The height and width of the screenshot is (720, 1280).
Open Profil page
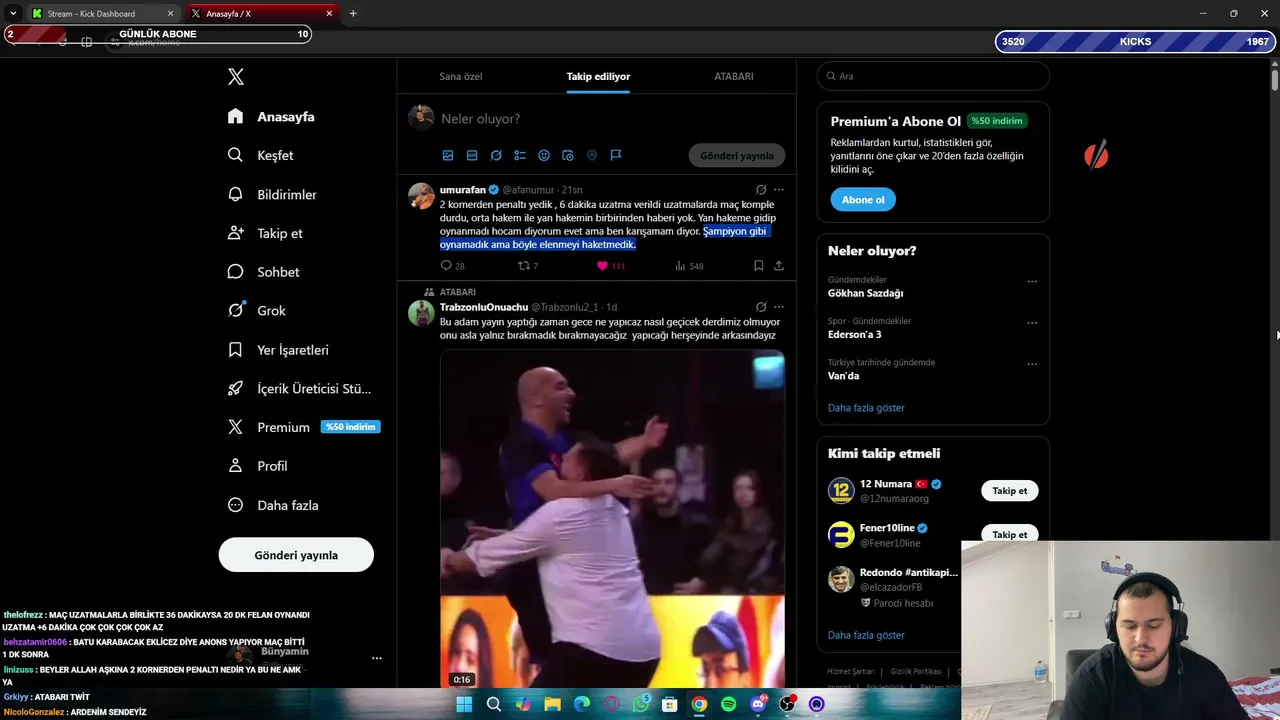257,466
